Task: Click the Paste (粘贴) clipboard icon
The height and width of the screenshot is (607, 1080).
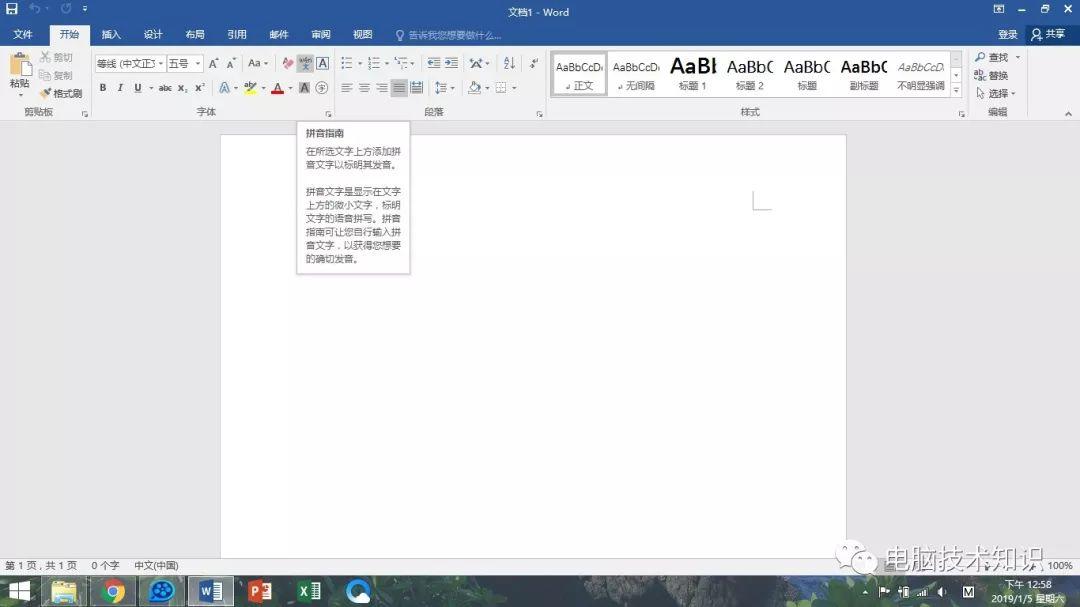Action: click(20, 65)
